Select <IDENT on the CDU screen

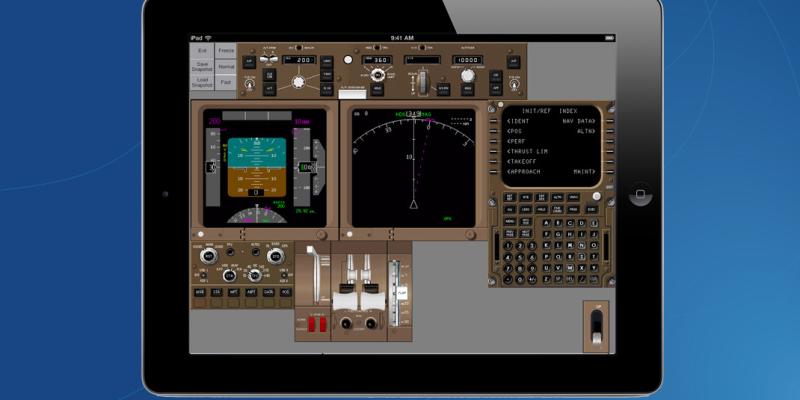click(x=518, y=121)
